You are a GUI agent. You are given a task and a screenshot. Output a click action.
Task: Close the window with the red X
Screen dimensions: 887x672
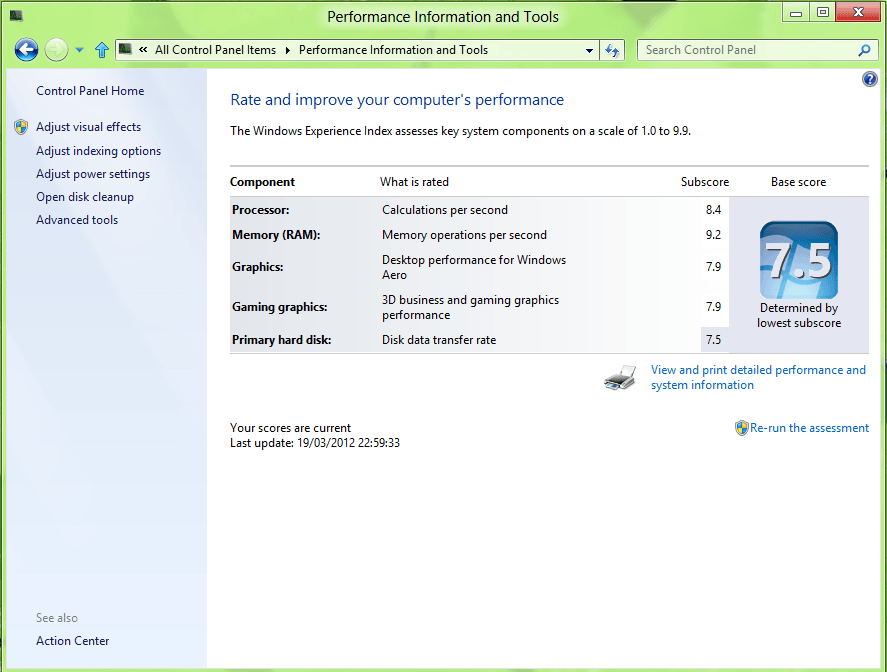click(858, 12)
